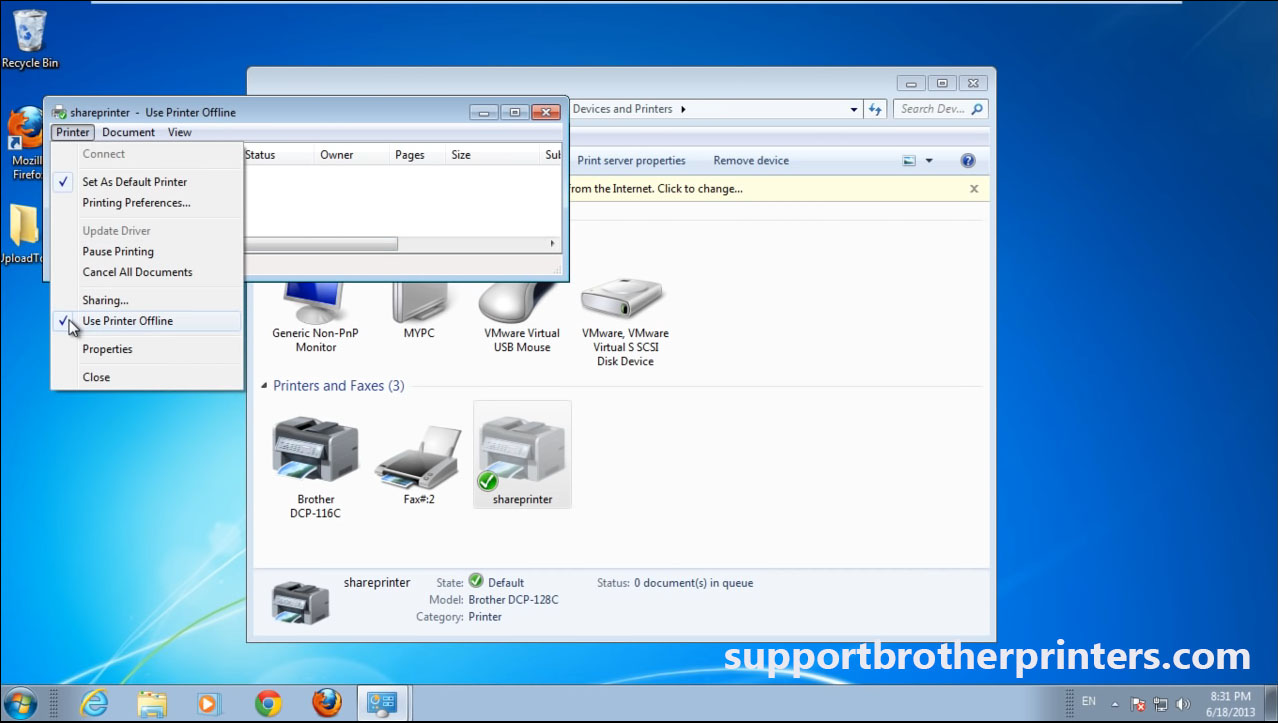Click Remove device on the toolbar

[750, 160]
